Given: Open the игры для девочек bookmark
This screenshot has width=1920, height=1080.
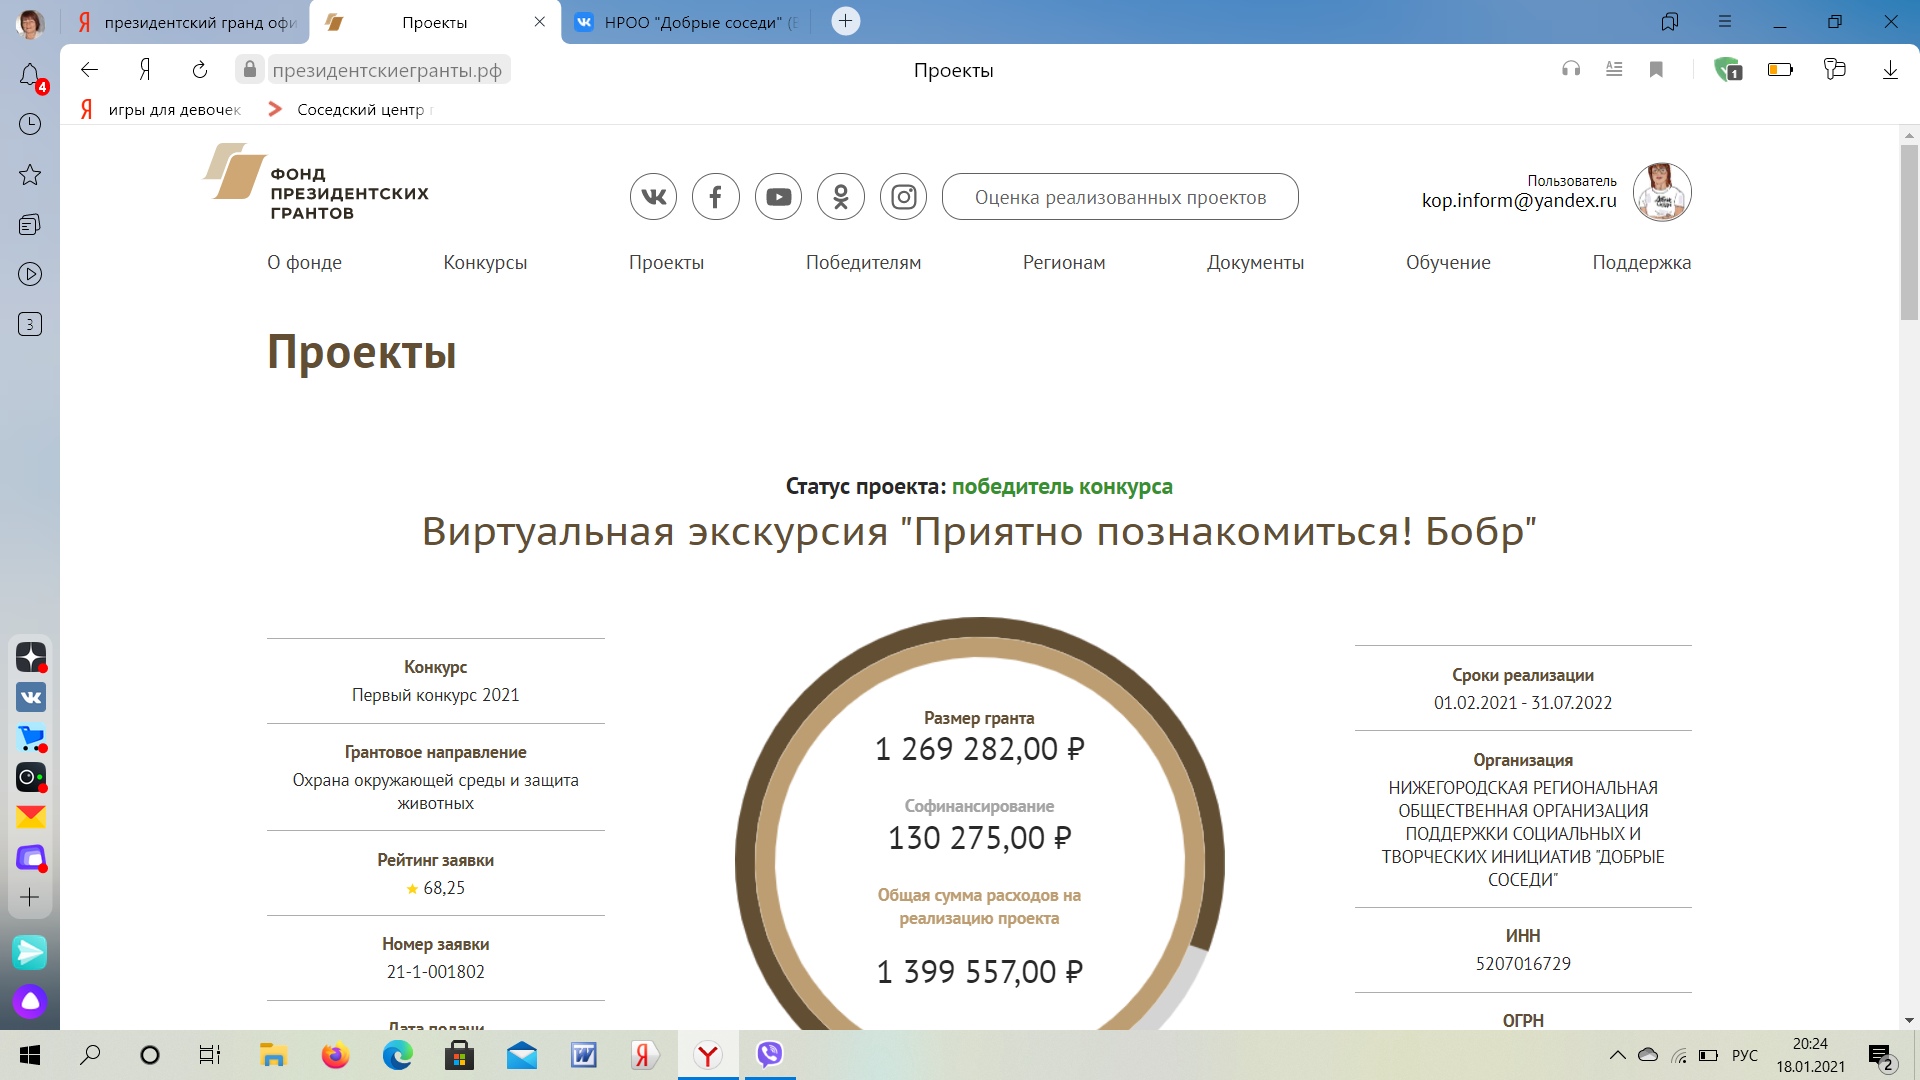Looking at the screenshot, I should click(x=162, y=109).
